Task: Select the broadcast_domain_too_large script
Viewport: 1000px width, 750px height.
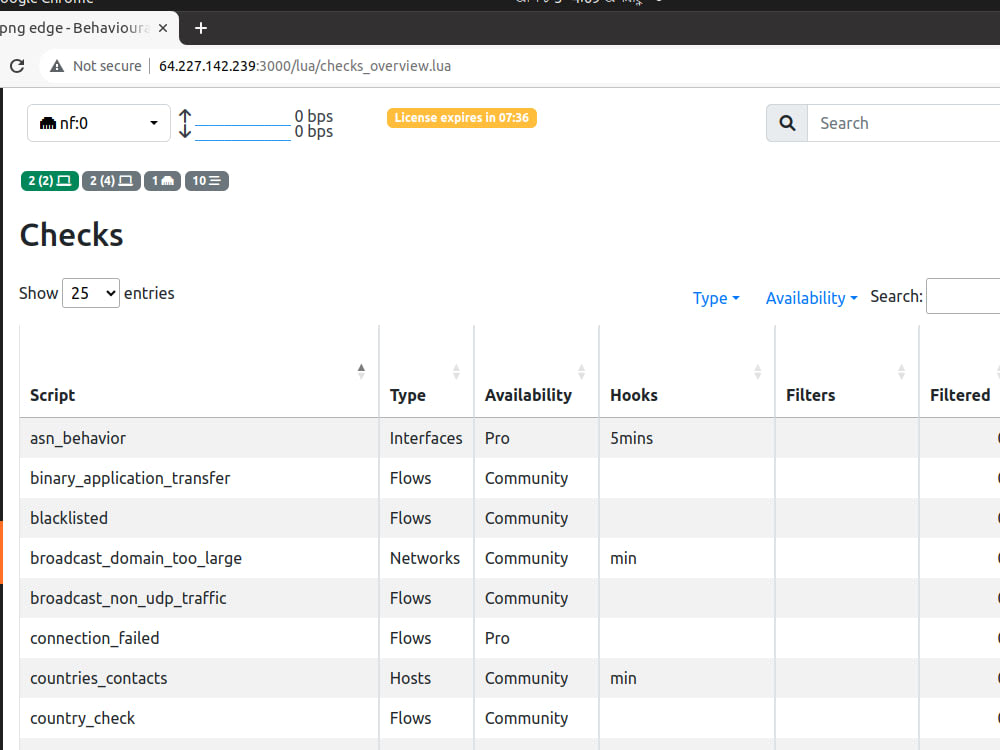Action: pyautogui.click(x=136, y=558)
